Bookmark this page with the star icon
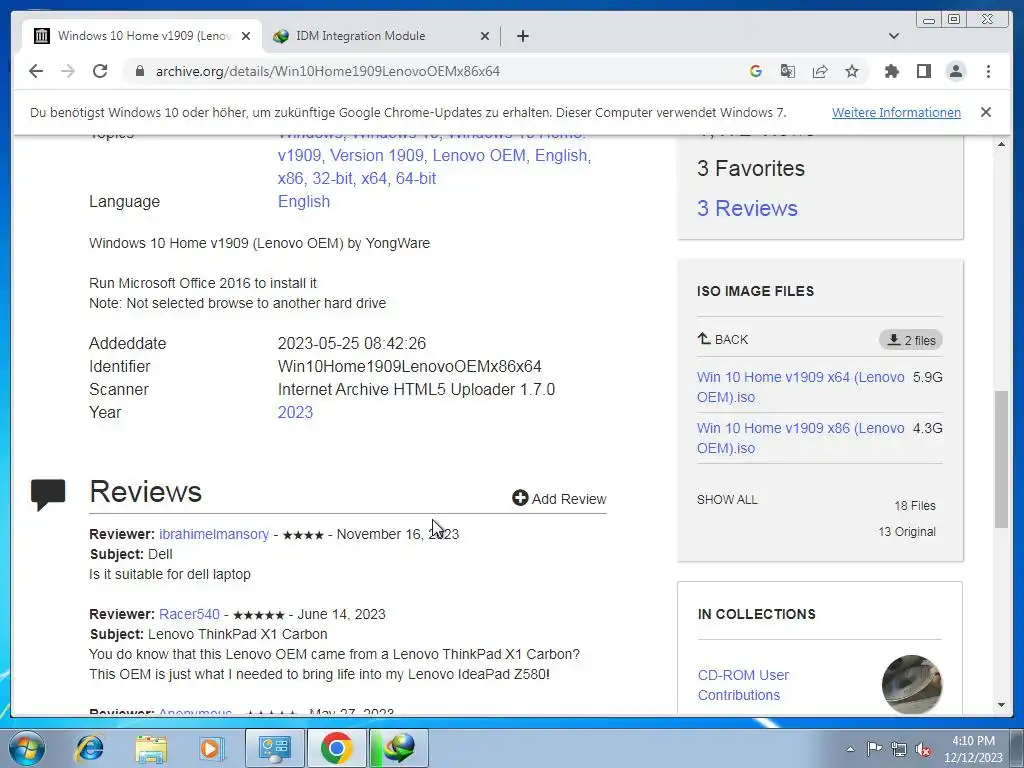 [x=852, y=71]
